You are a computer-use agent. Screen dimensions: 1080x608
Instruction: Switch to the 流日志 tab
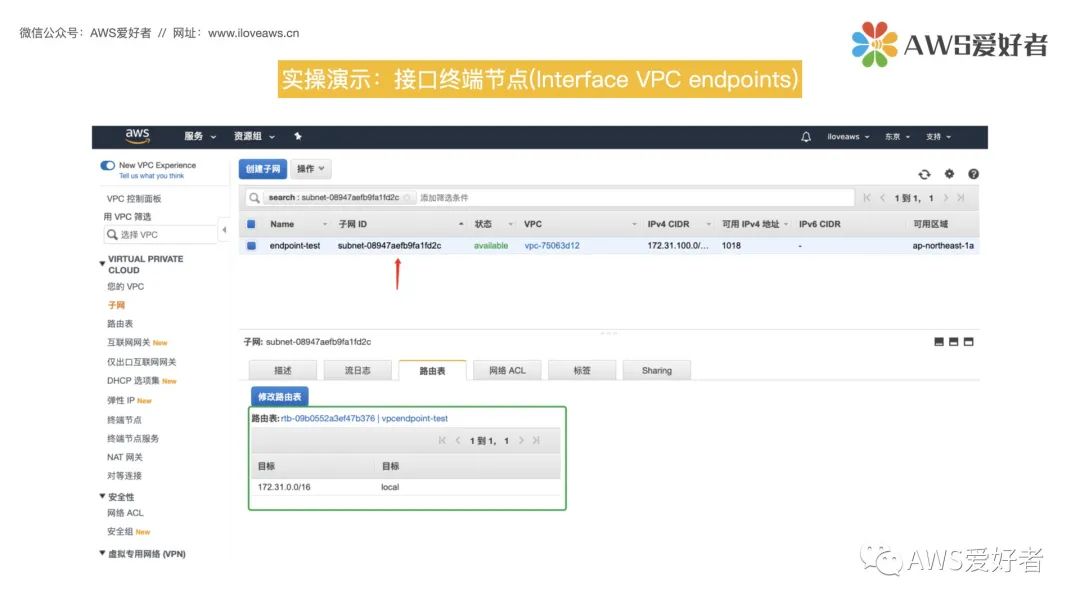tap(357, 370)
